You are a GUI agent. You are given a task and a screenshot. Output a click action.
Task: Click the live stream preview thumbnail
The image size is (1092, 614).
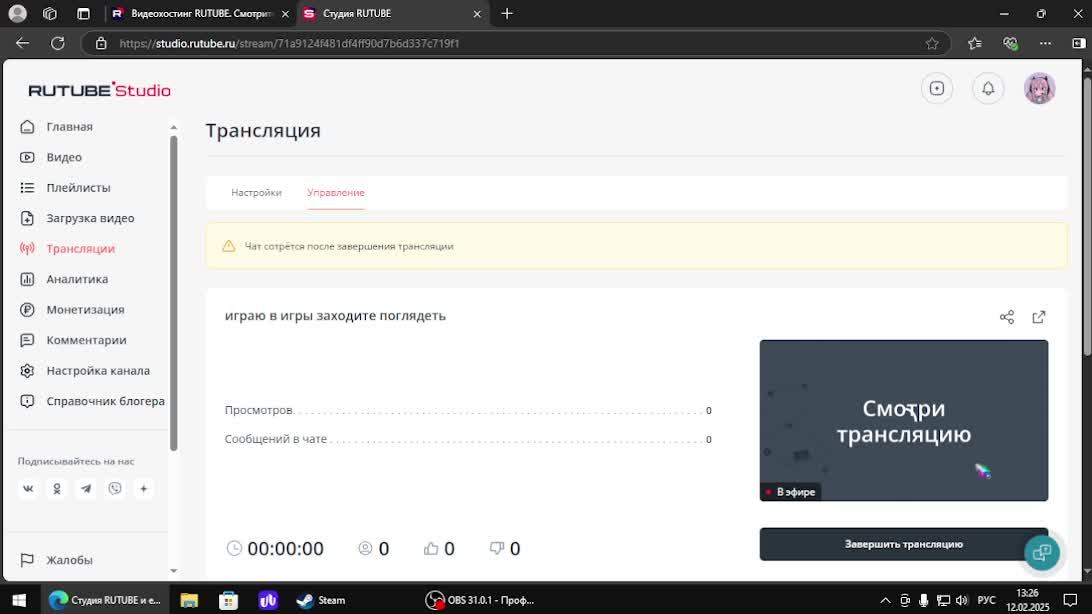(x=903, y=420)
